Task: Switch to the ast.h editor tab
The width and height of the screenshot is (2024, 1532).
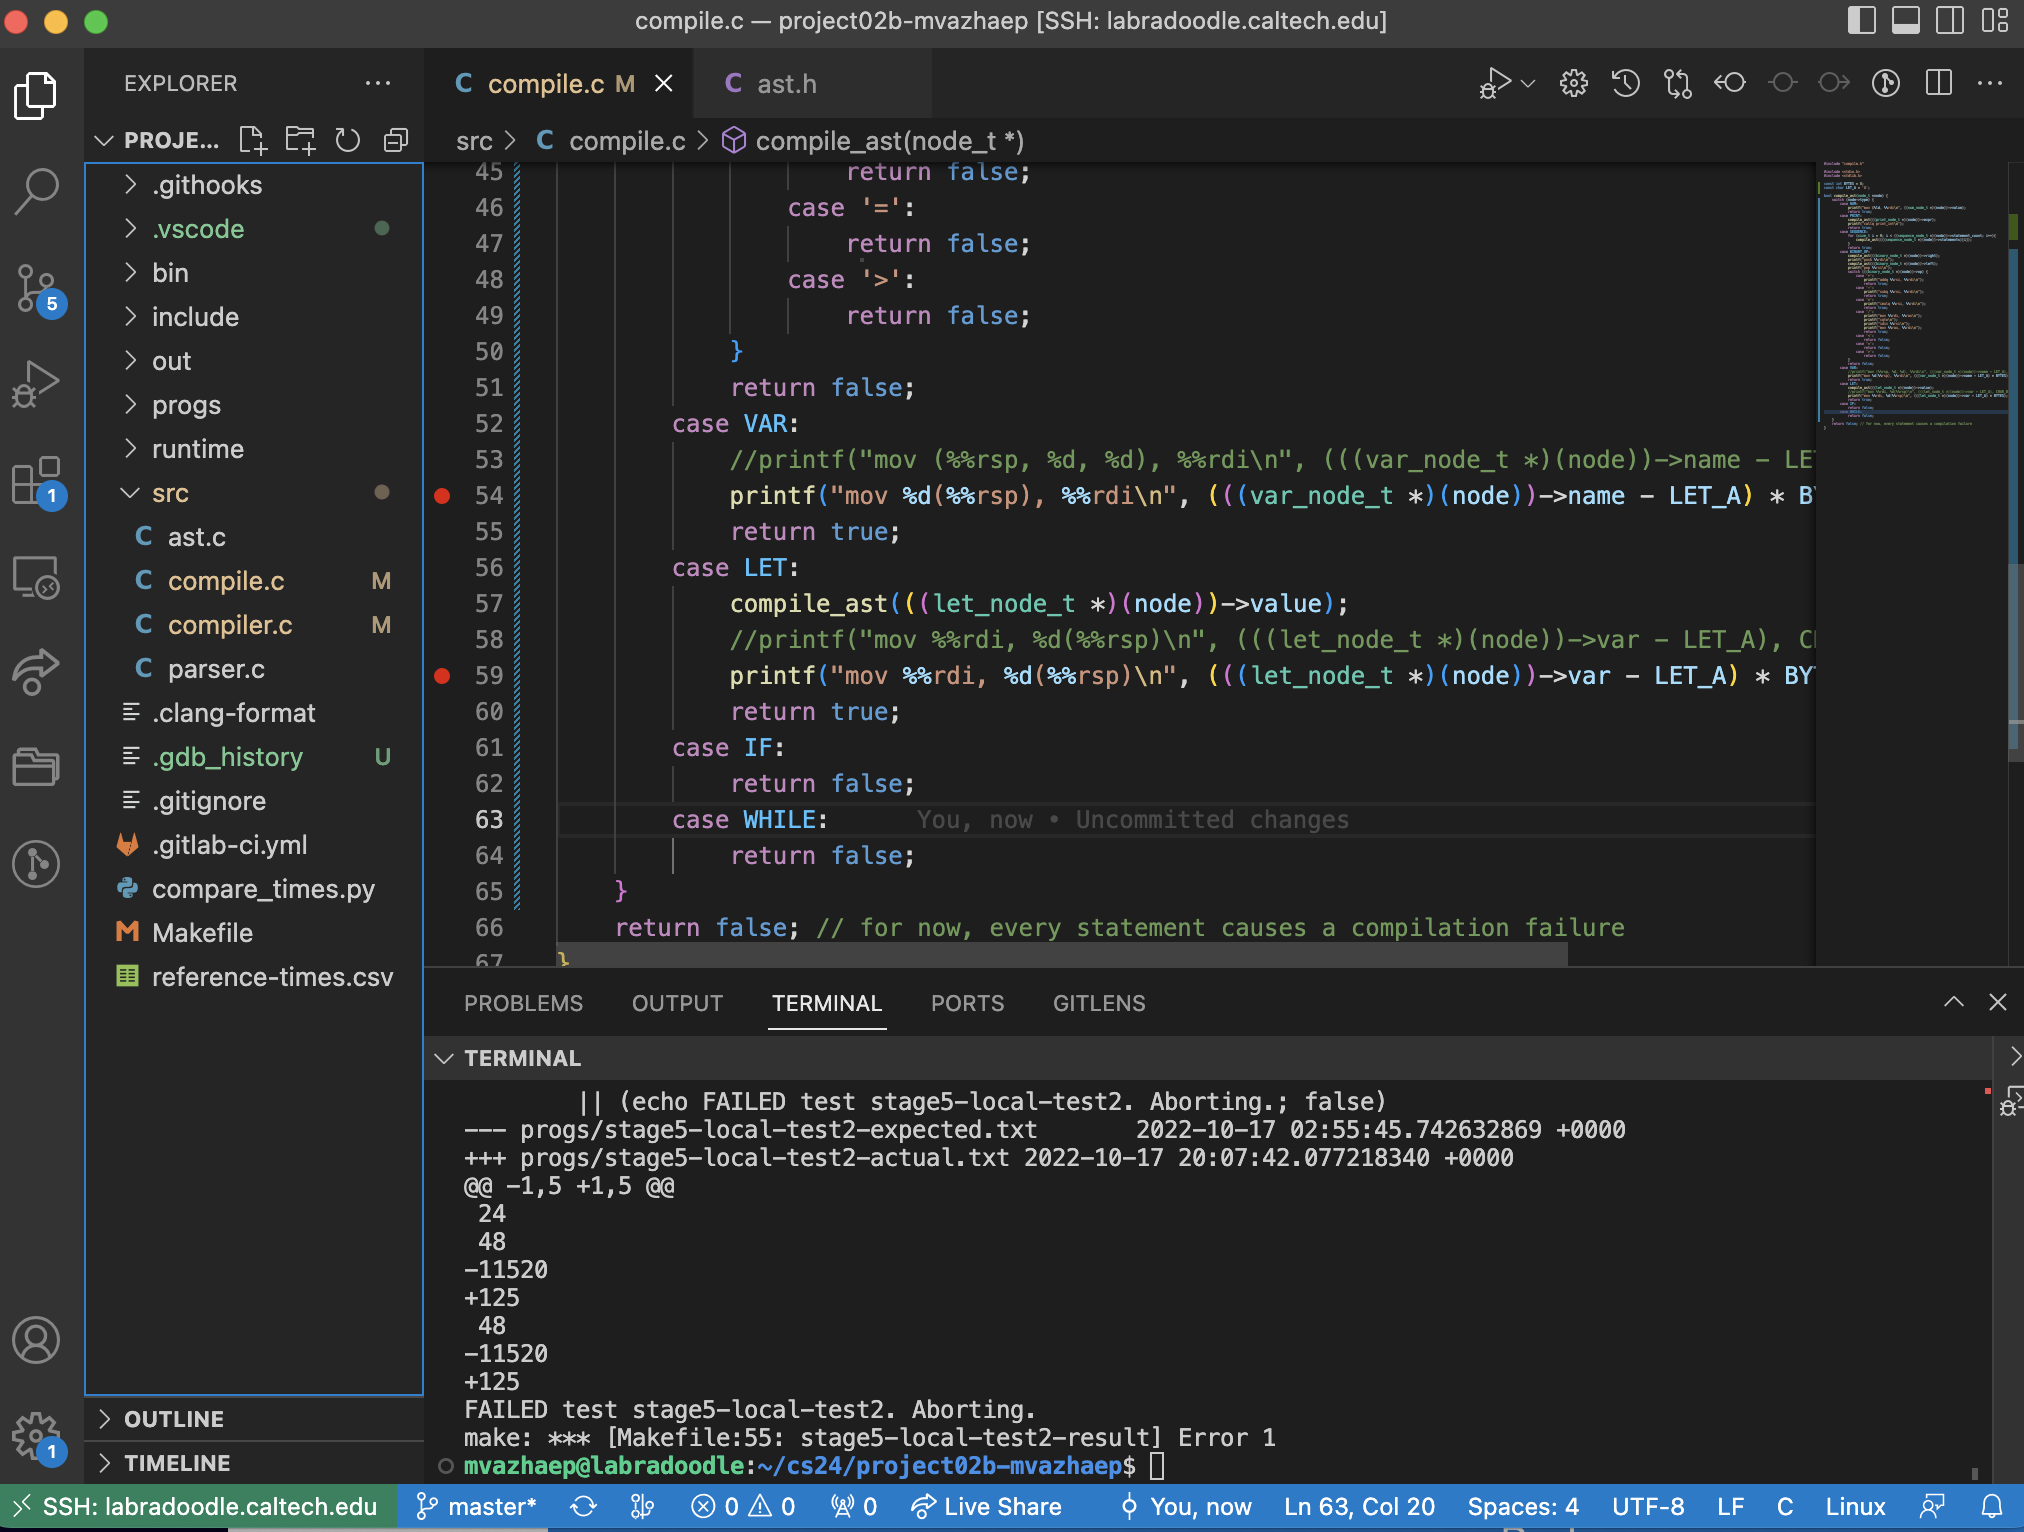Action: pos(786,84)
